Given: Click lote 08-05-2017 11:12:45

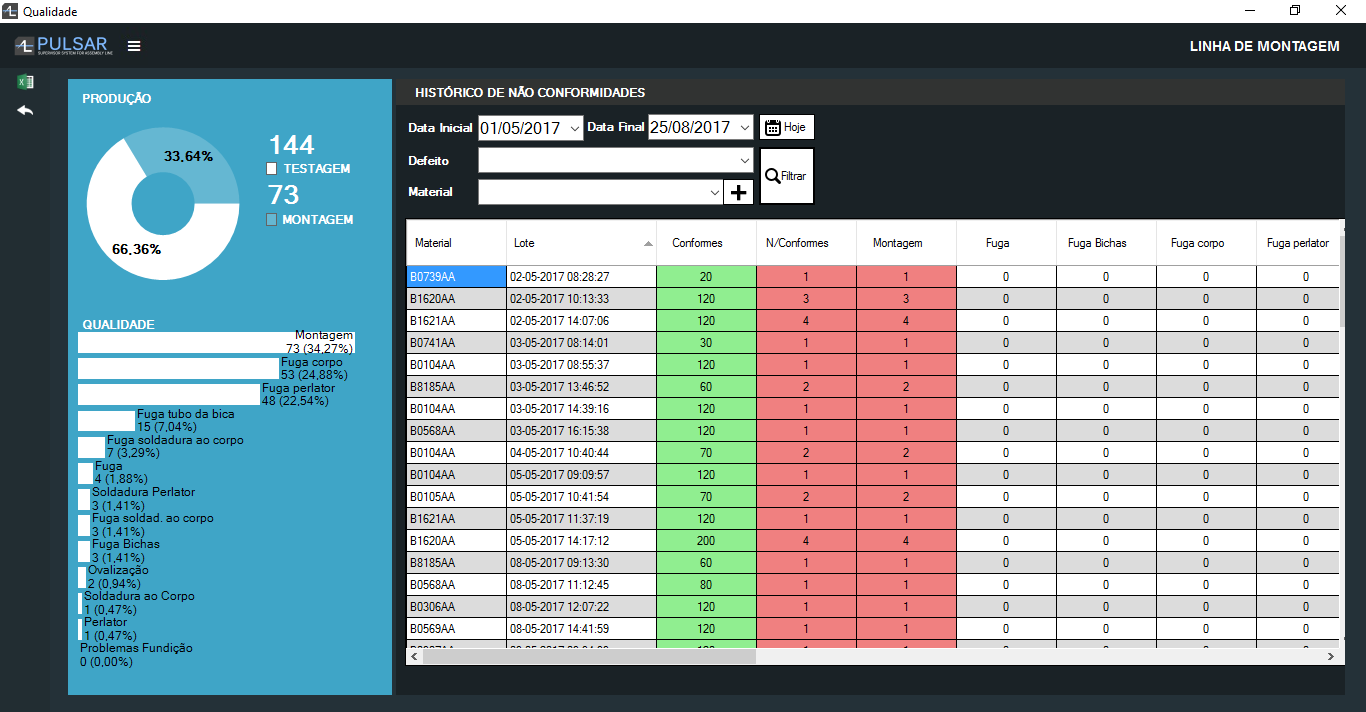Looking at the screenshot, I should click(x=582, y=585).
